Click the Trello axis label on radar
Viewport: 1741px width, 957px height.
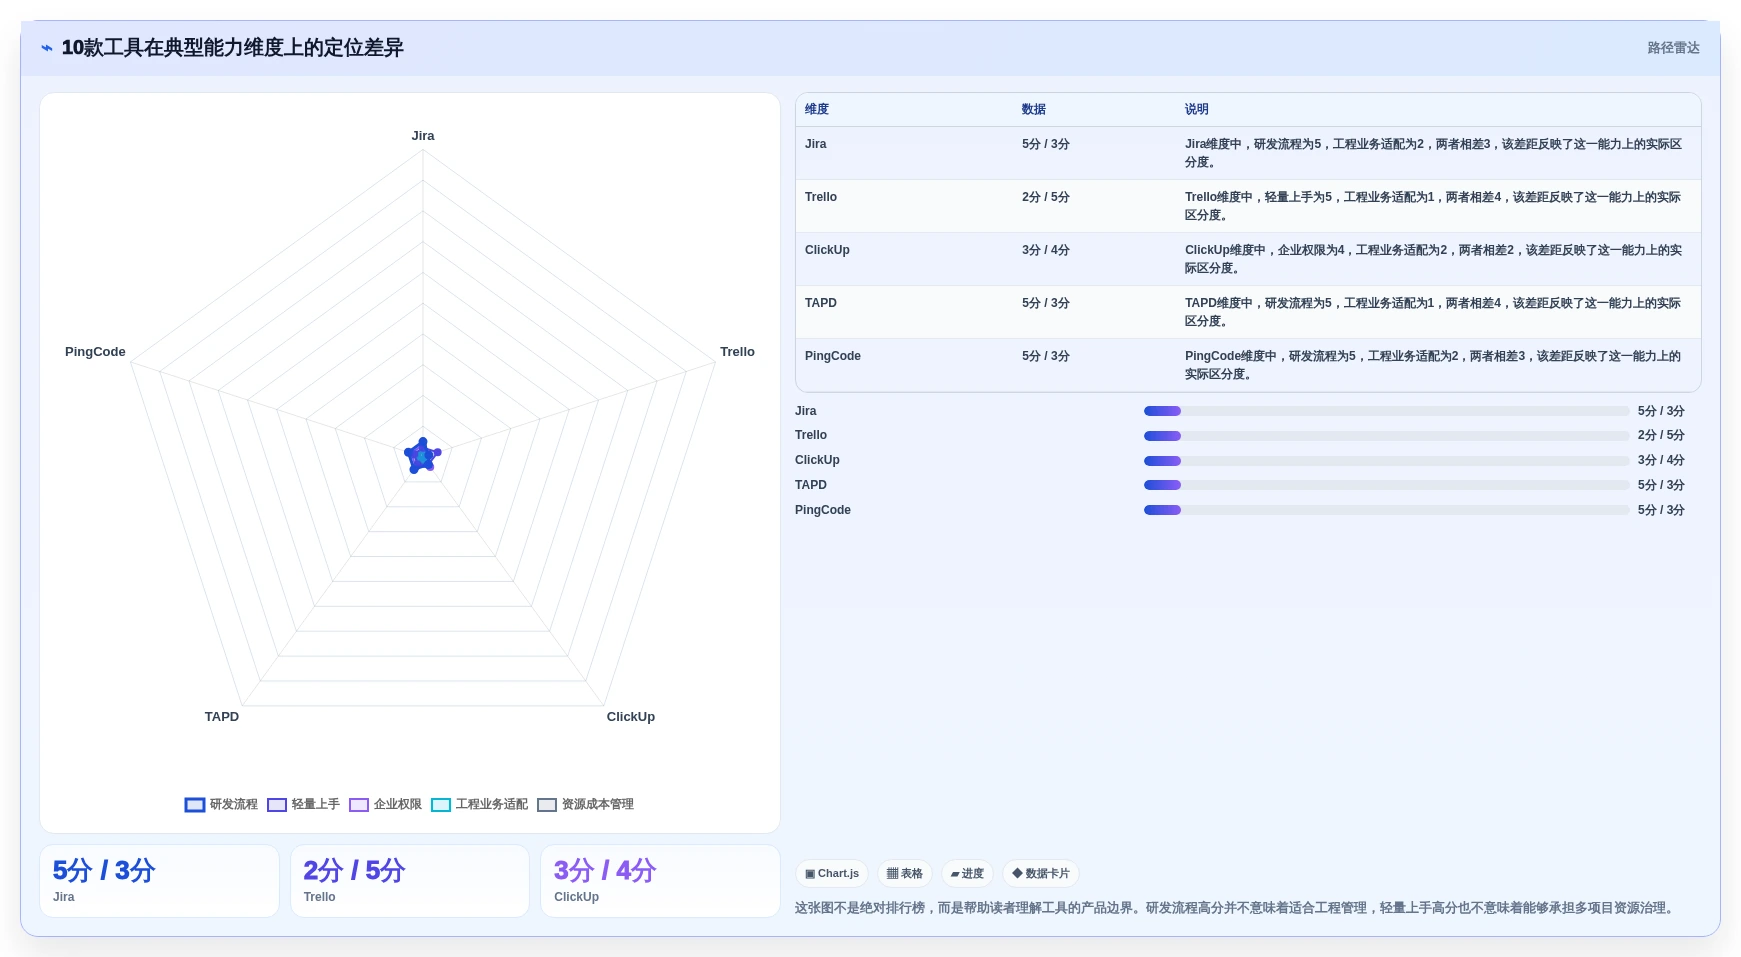[x=737, y=352]
